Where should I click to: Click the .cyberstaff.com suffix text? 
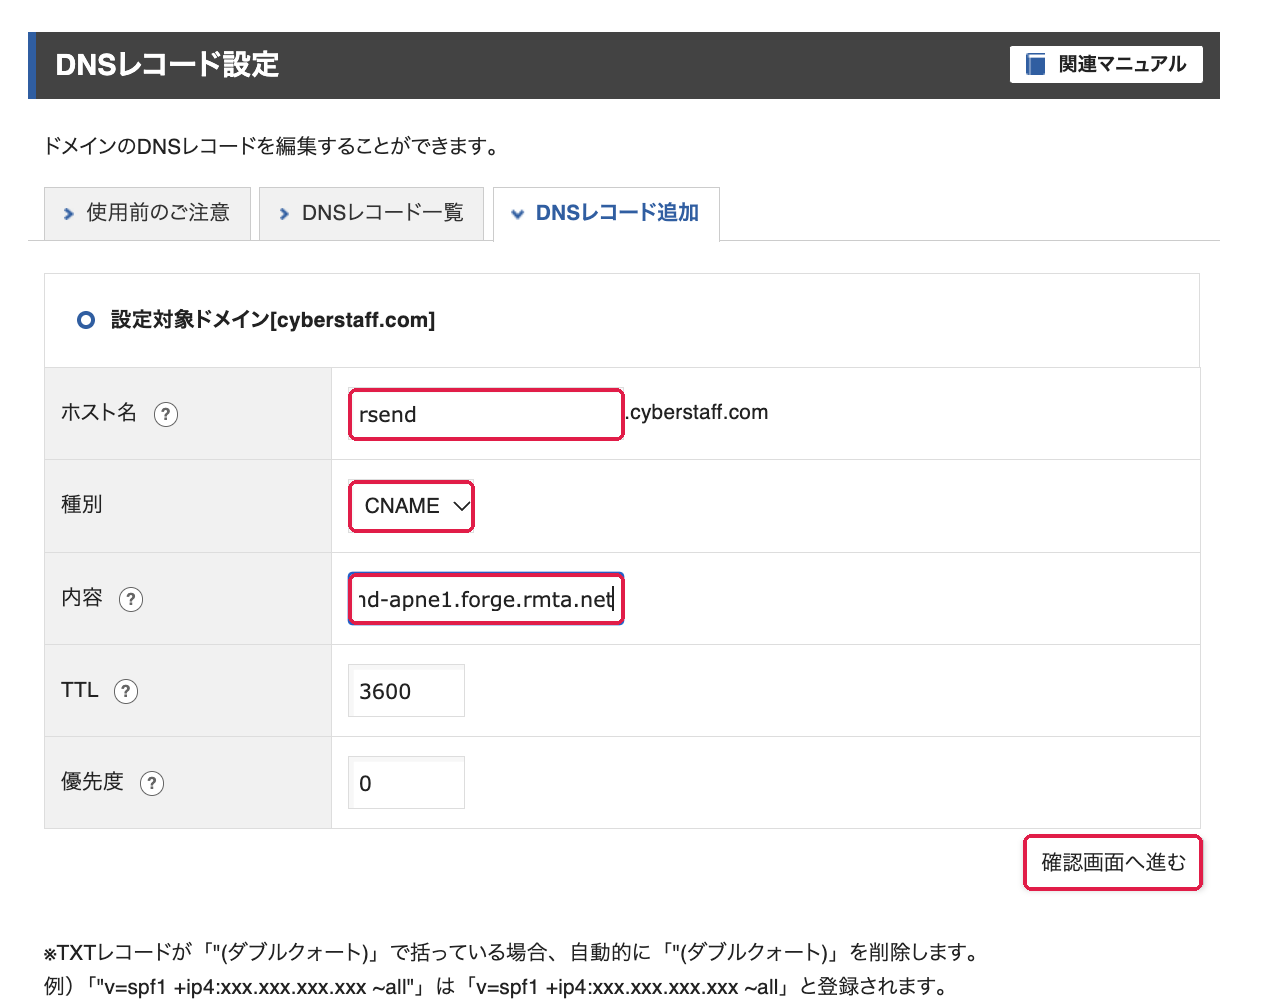[697, 412]
